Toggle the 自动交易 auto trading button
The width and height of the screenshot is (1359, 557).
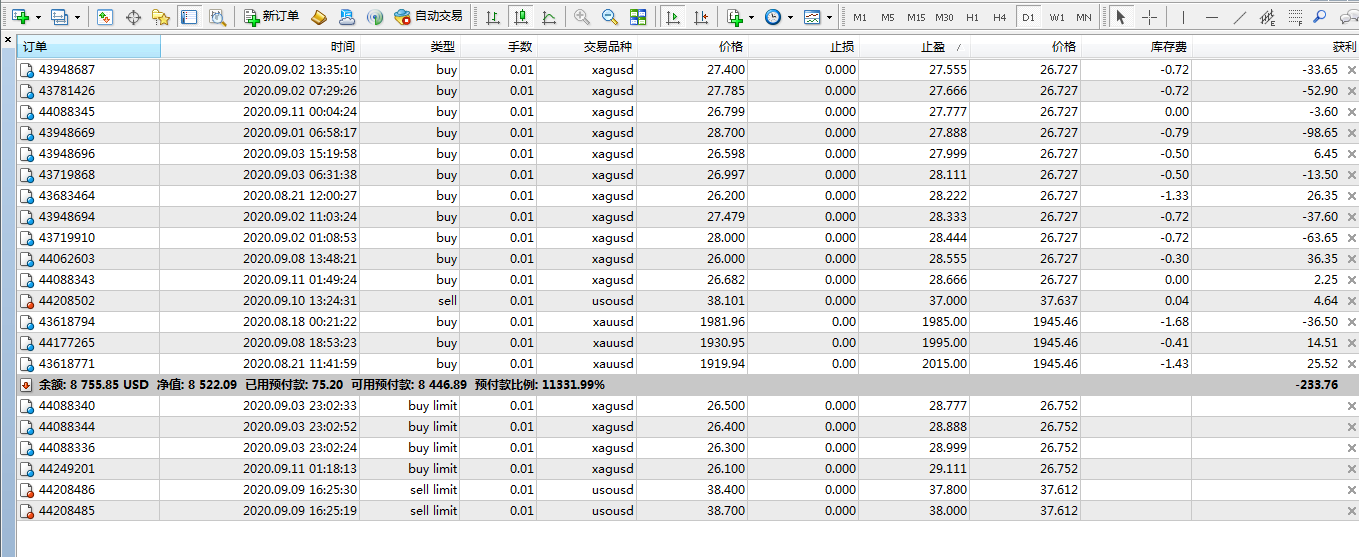pyautogui.click(x=428, y=17)
